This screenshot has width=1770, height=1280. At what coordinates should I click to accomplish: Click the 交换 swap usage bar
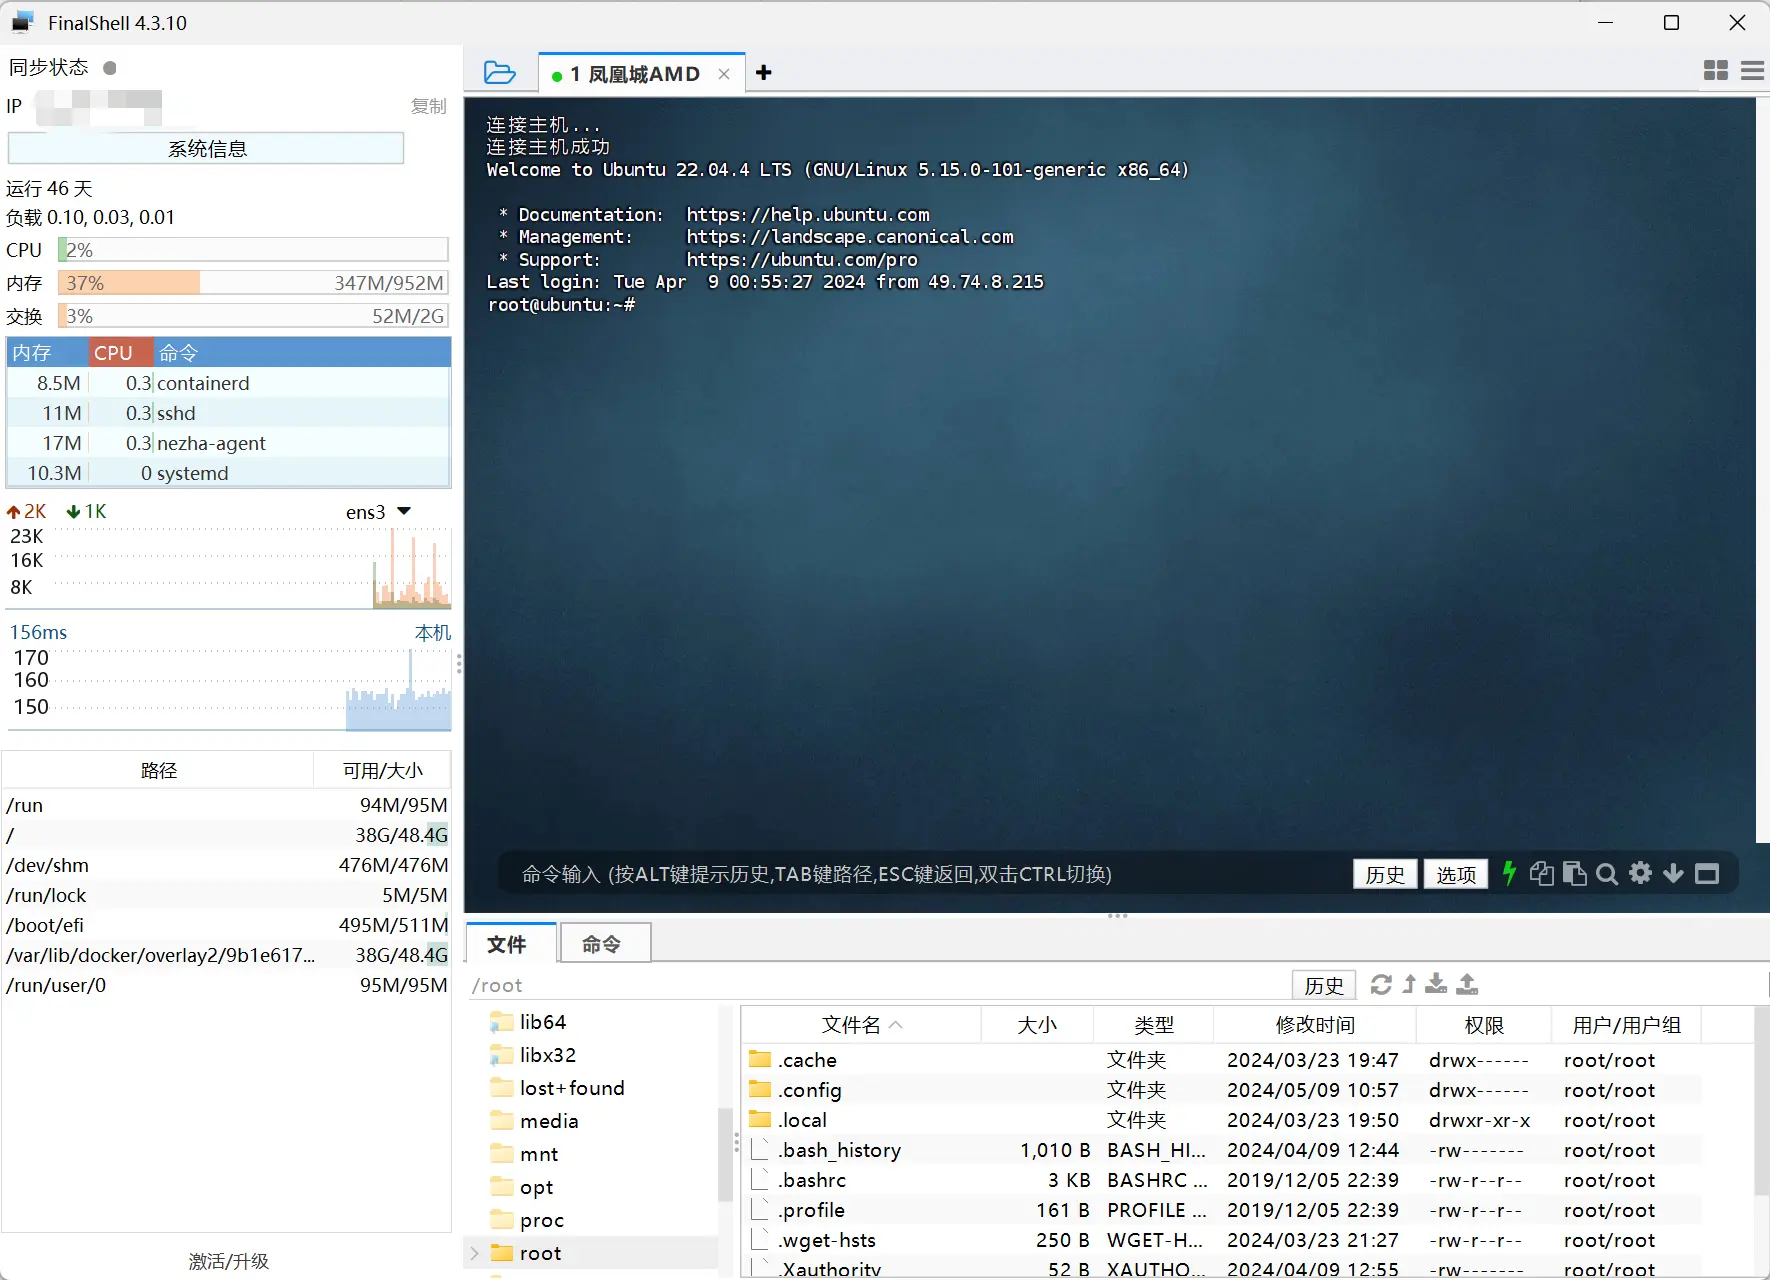coord(253,316)
